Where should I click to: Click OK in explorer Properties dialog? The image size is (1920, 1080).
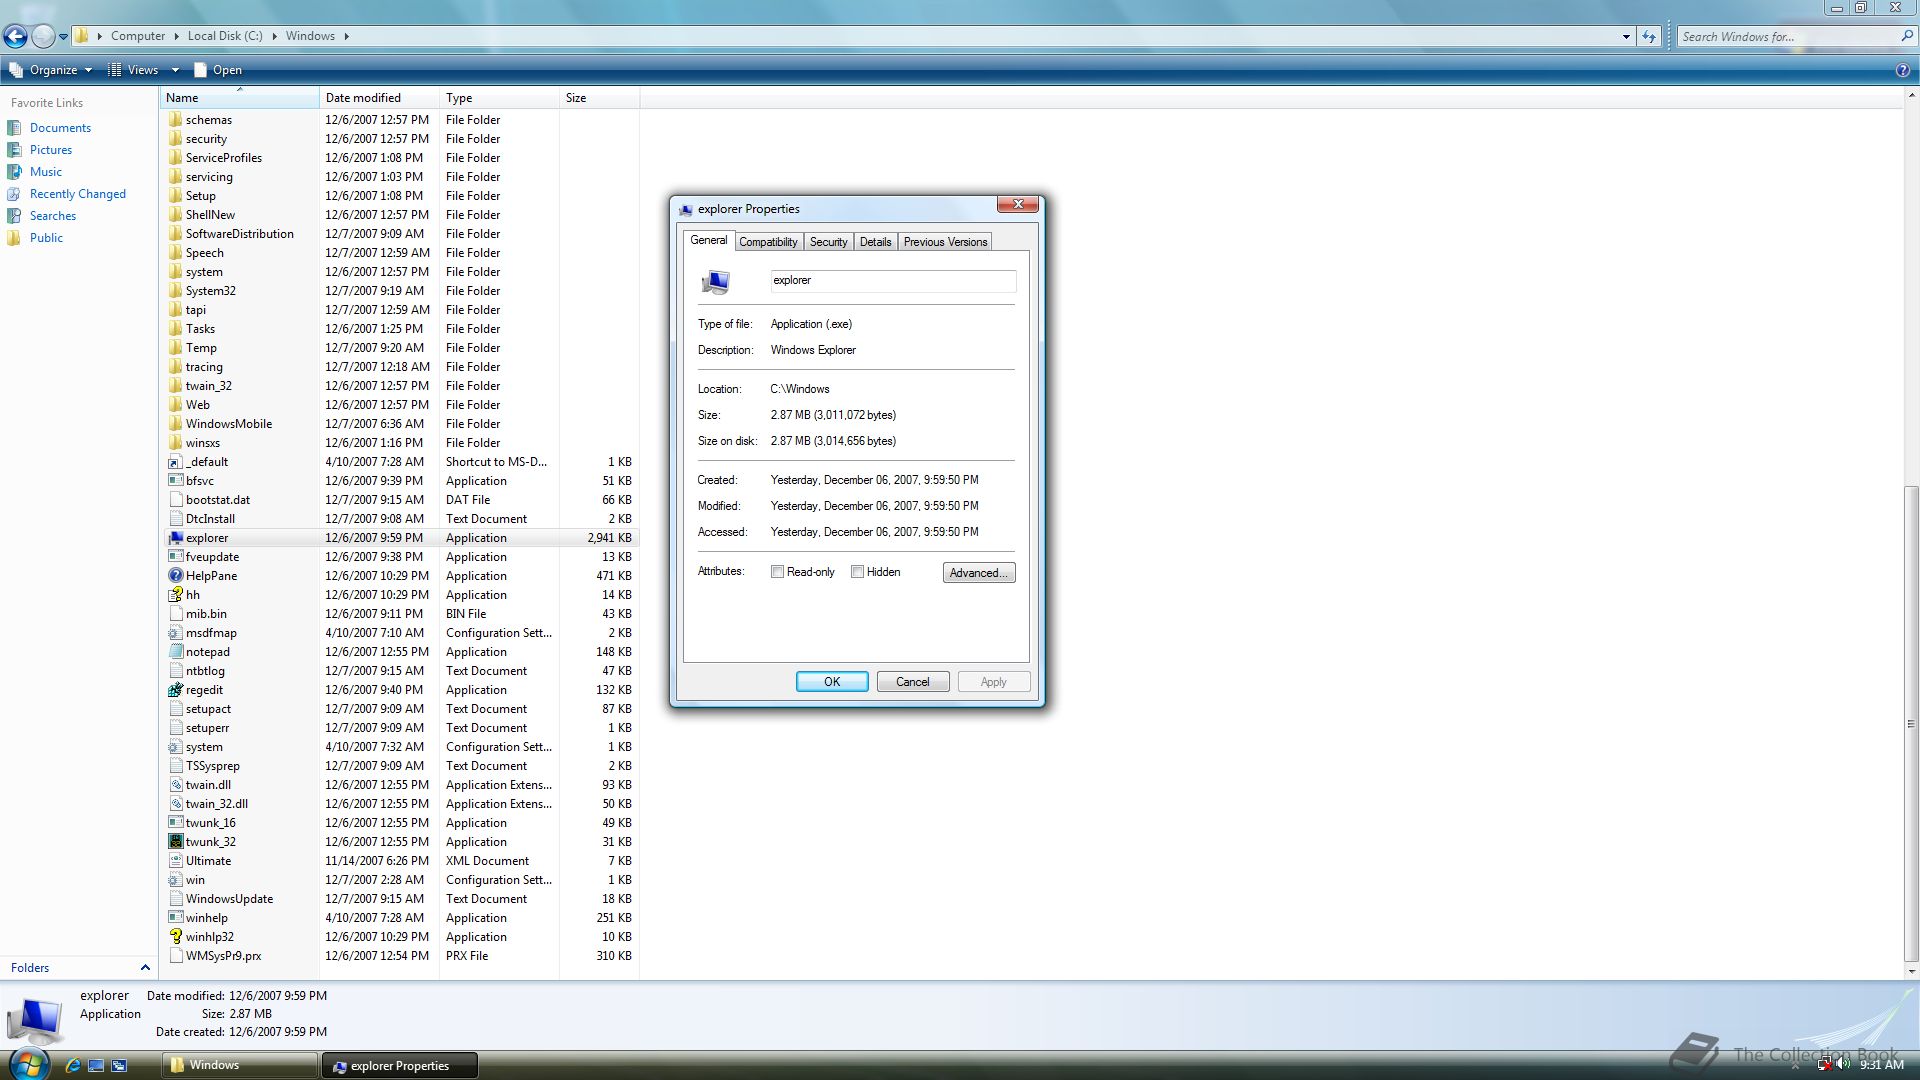(x=832, y=682)
